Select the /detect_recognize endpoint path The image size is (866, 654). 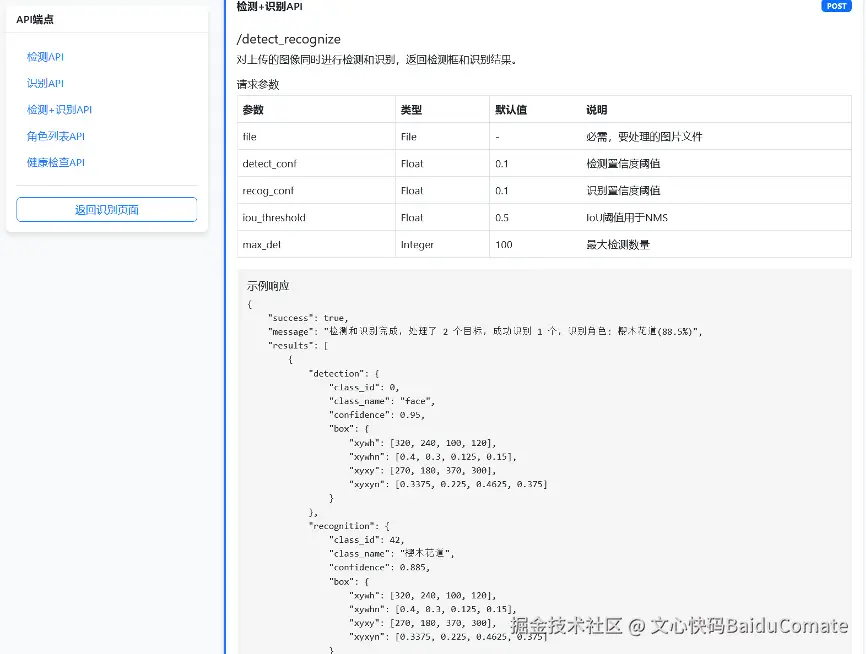(288, 39)
